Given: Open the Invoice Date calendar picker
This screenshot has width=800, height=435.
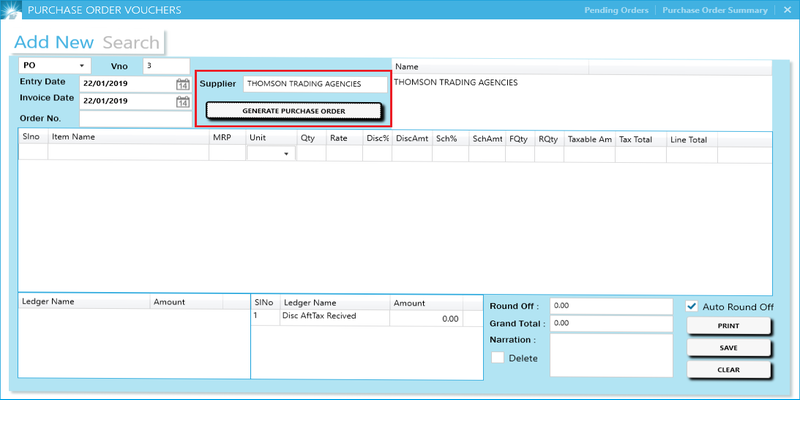Looking at the screenshot, I should (182, 102).
